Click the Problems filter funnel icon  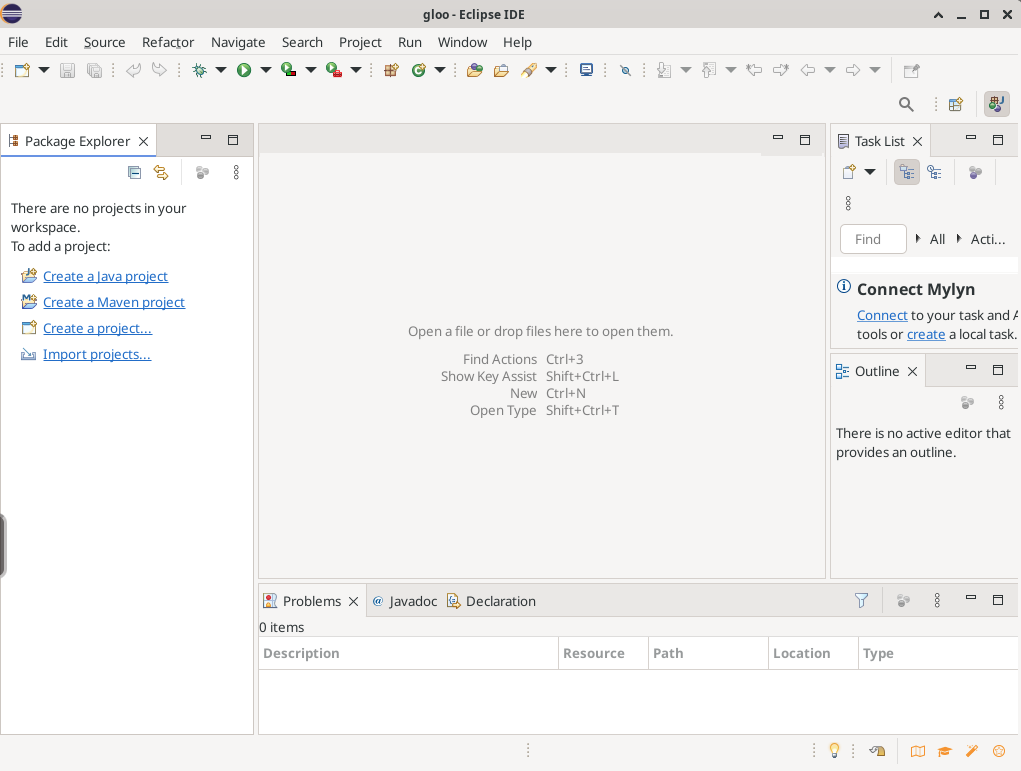(x=861, y=600)
